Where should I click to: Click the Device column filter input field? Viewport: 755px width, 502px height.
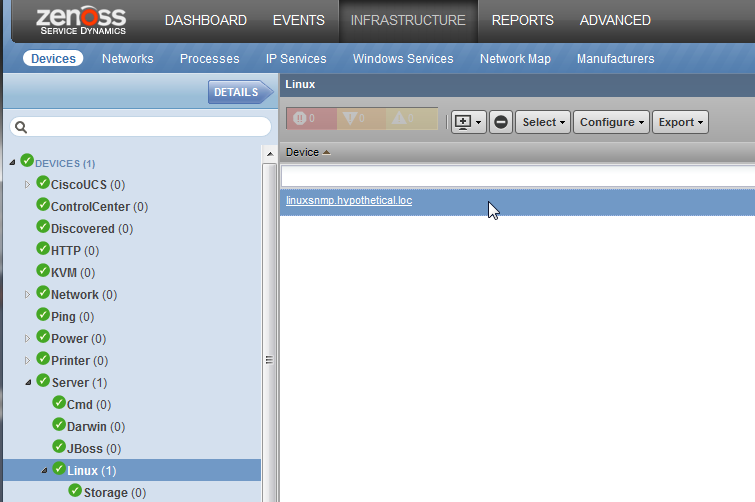(x=518, y=176)
